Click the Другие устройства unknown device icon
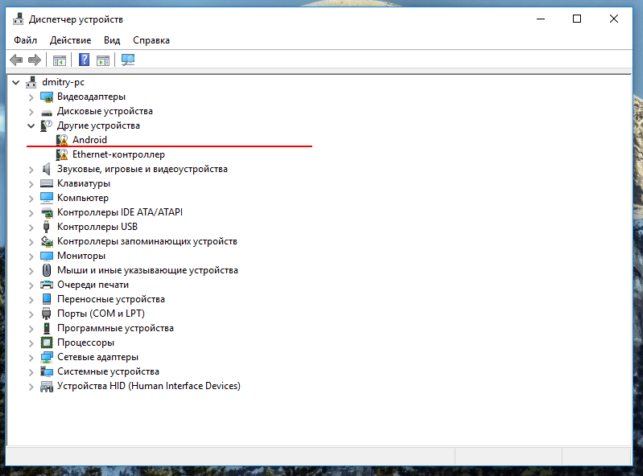 point(46,126)
